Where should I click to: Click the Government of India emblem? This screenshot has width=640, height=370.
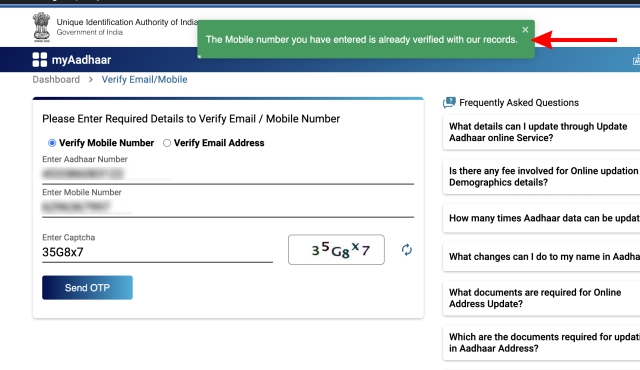[x=42, y=27]
